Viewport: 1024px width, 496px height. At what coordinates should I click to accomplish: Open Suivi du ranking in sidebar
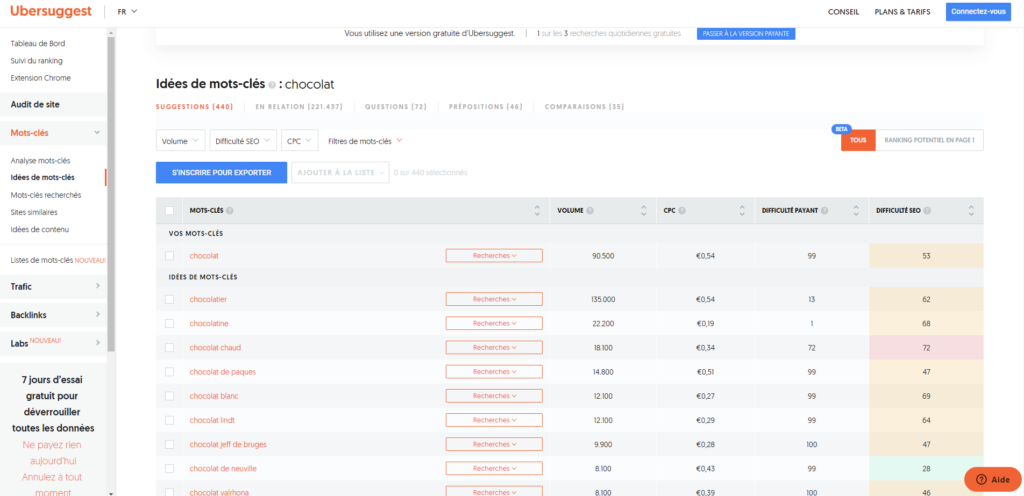click(37, 61)
